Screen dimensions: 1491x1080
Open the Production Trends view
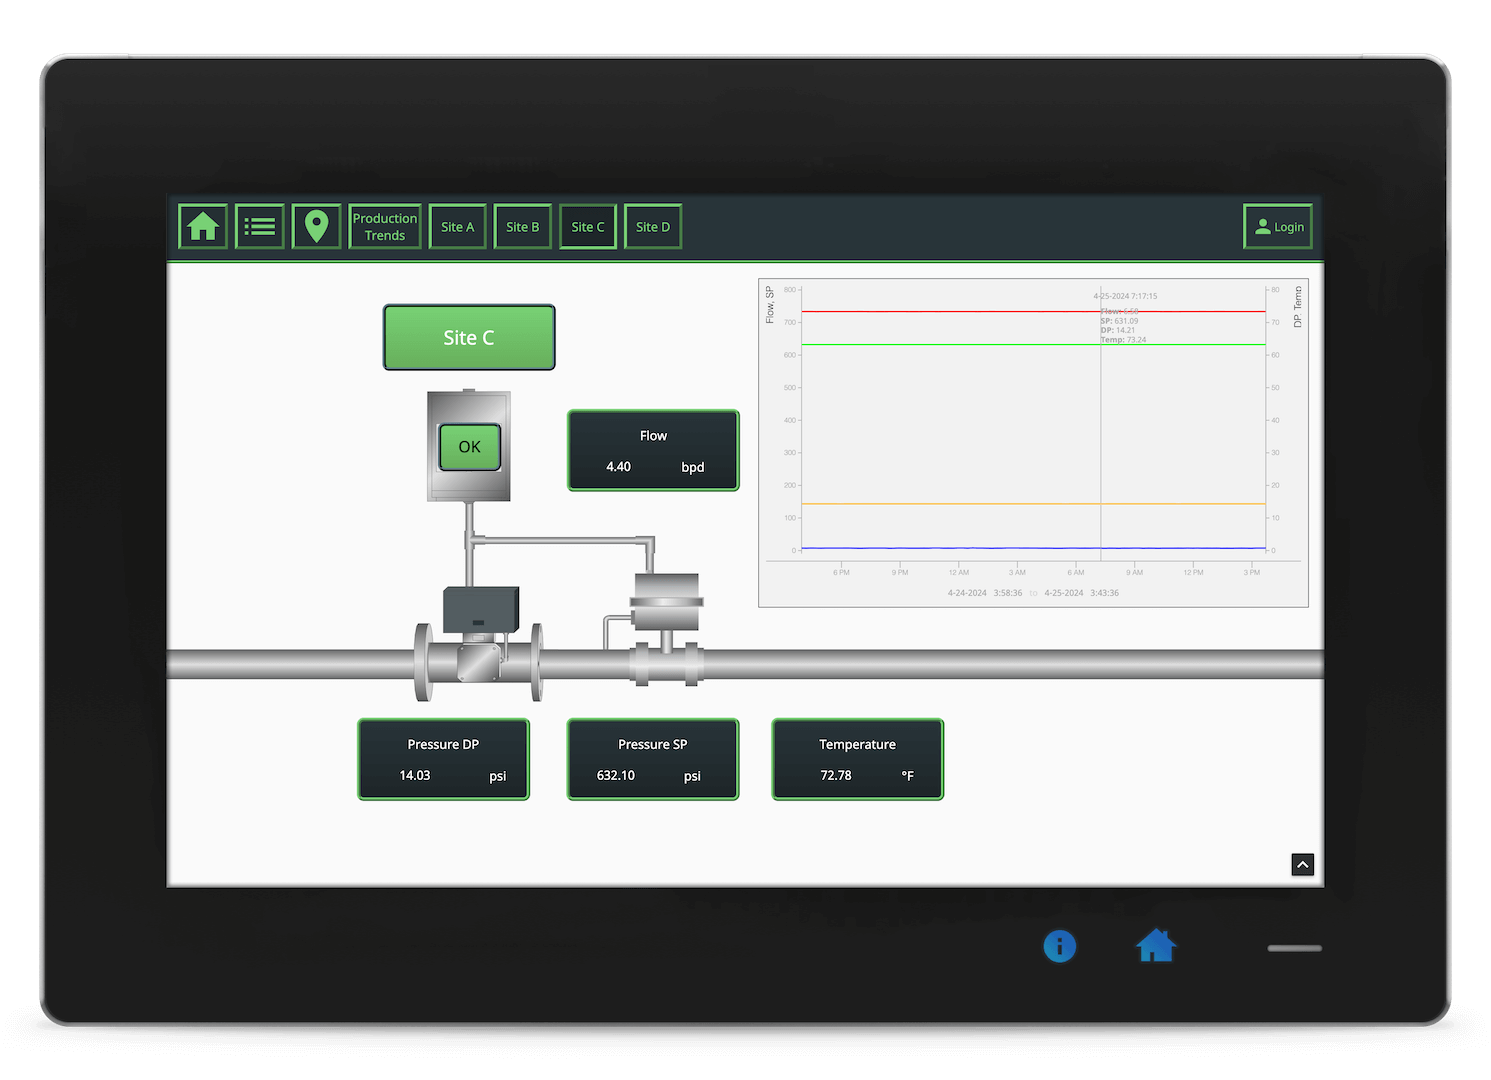(384, 226)
